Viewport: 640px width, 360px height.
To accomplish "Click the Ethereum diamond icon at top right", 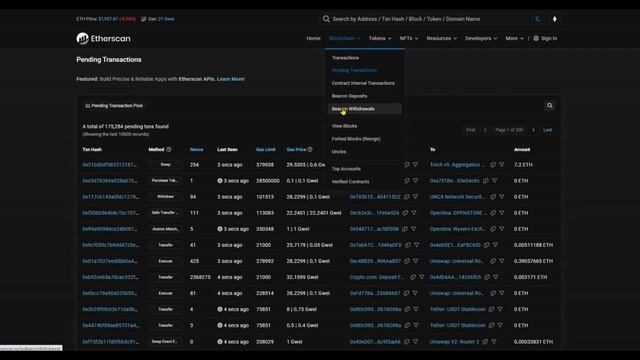I will pyautogui.click(x=554, y=19).
